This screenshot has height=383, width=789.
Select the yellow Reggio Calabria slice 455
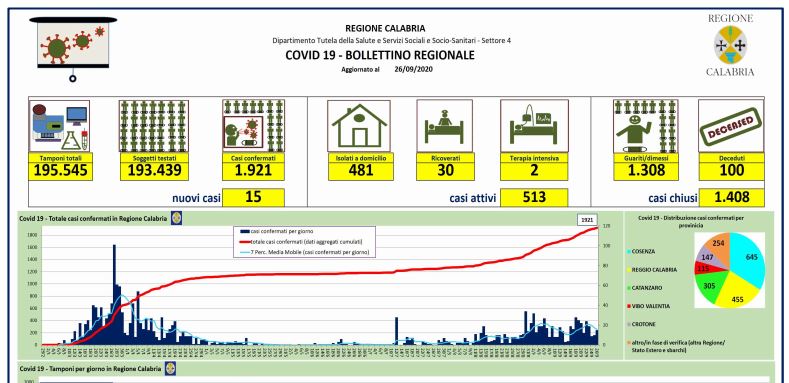(735, 293)
